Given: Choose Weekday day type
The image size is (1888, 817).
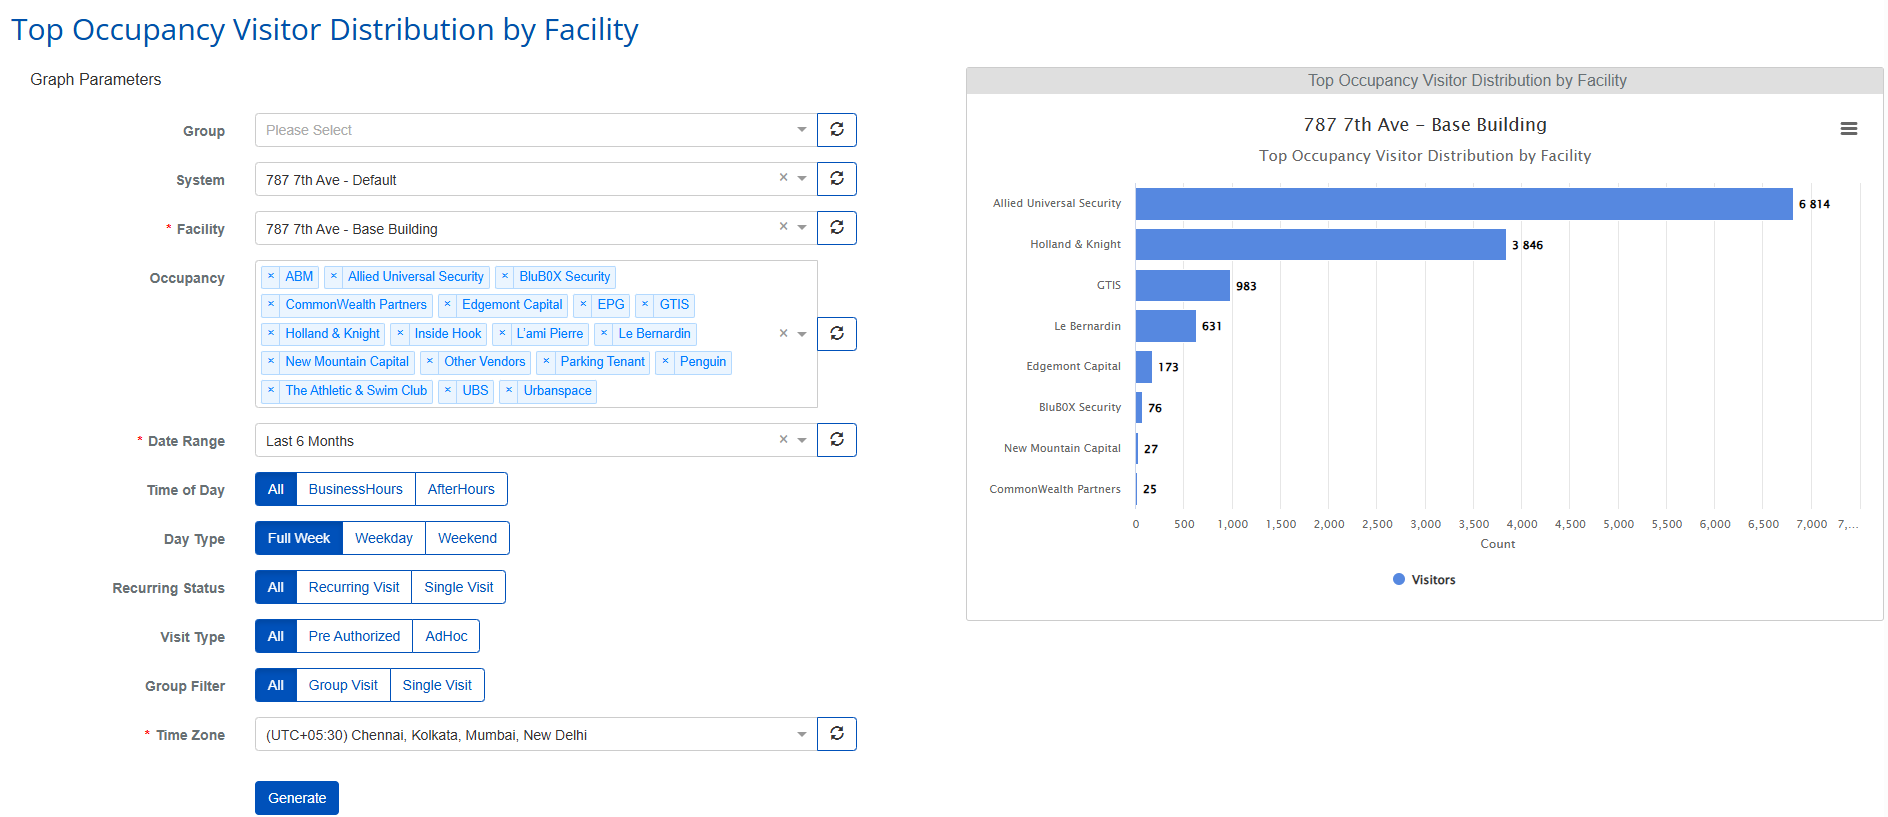Looking at the screenshot, I should [384, 538].
